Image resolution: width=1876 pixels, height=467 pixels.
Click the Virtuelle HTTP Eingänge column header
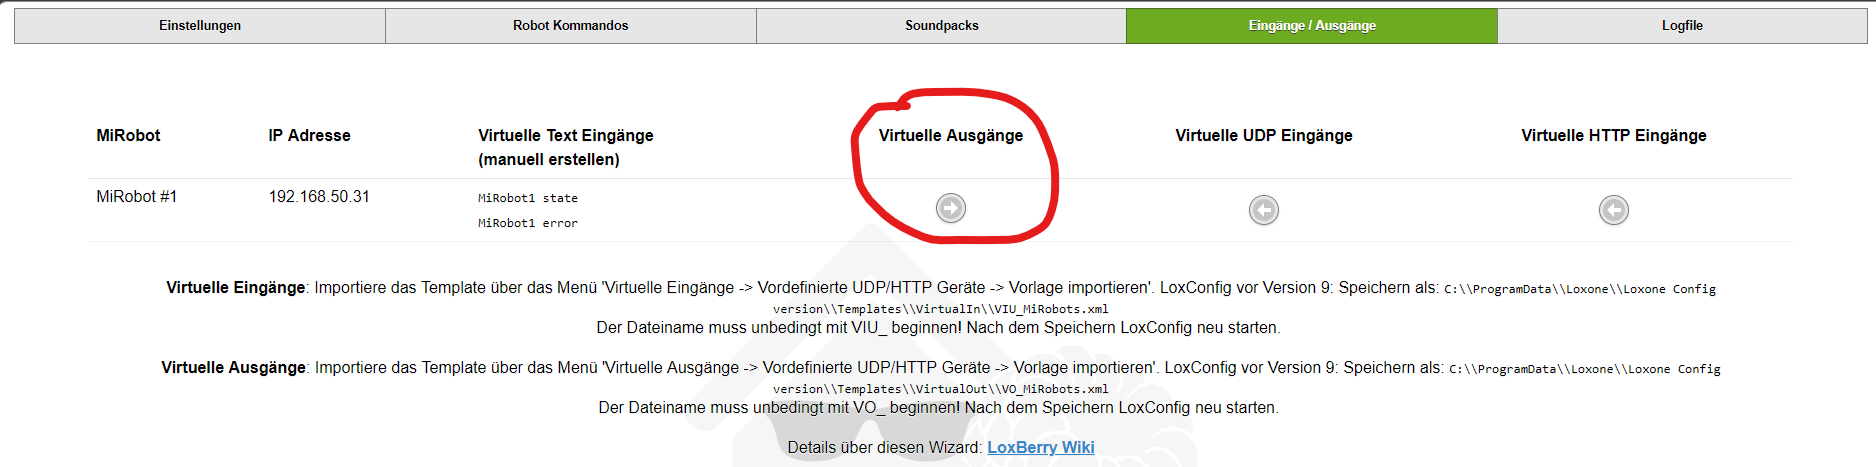click(1614, 135)
